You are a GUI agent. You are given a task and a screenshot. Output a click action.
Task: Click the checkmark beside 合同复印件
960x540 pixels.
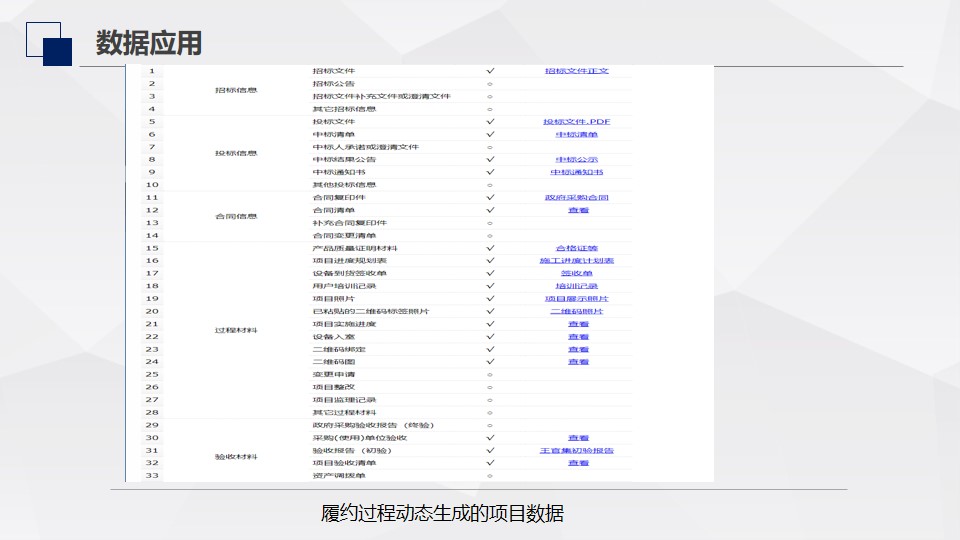pos(490,198)
